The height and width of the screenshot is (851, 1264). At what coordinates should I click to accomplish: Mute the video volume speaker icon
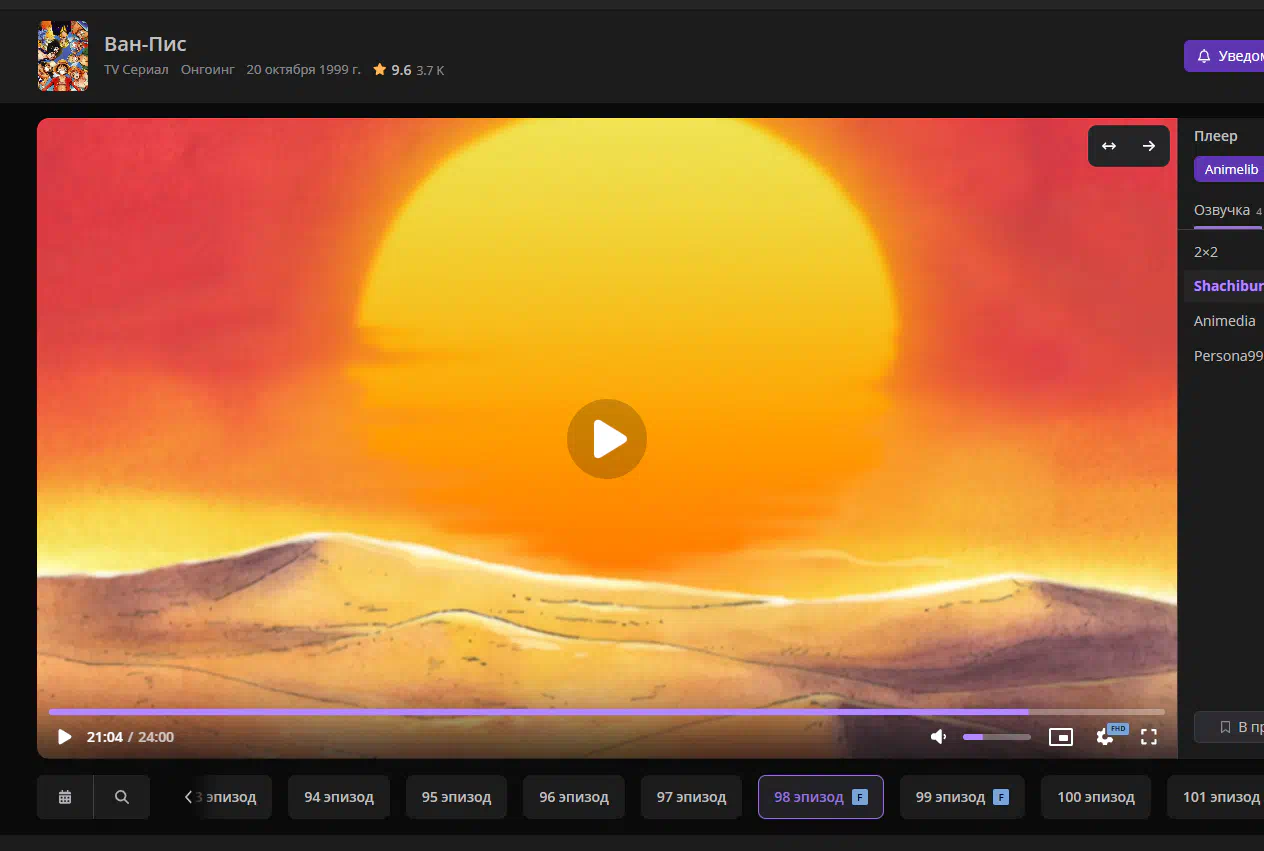click(938, 737)
